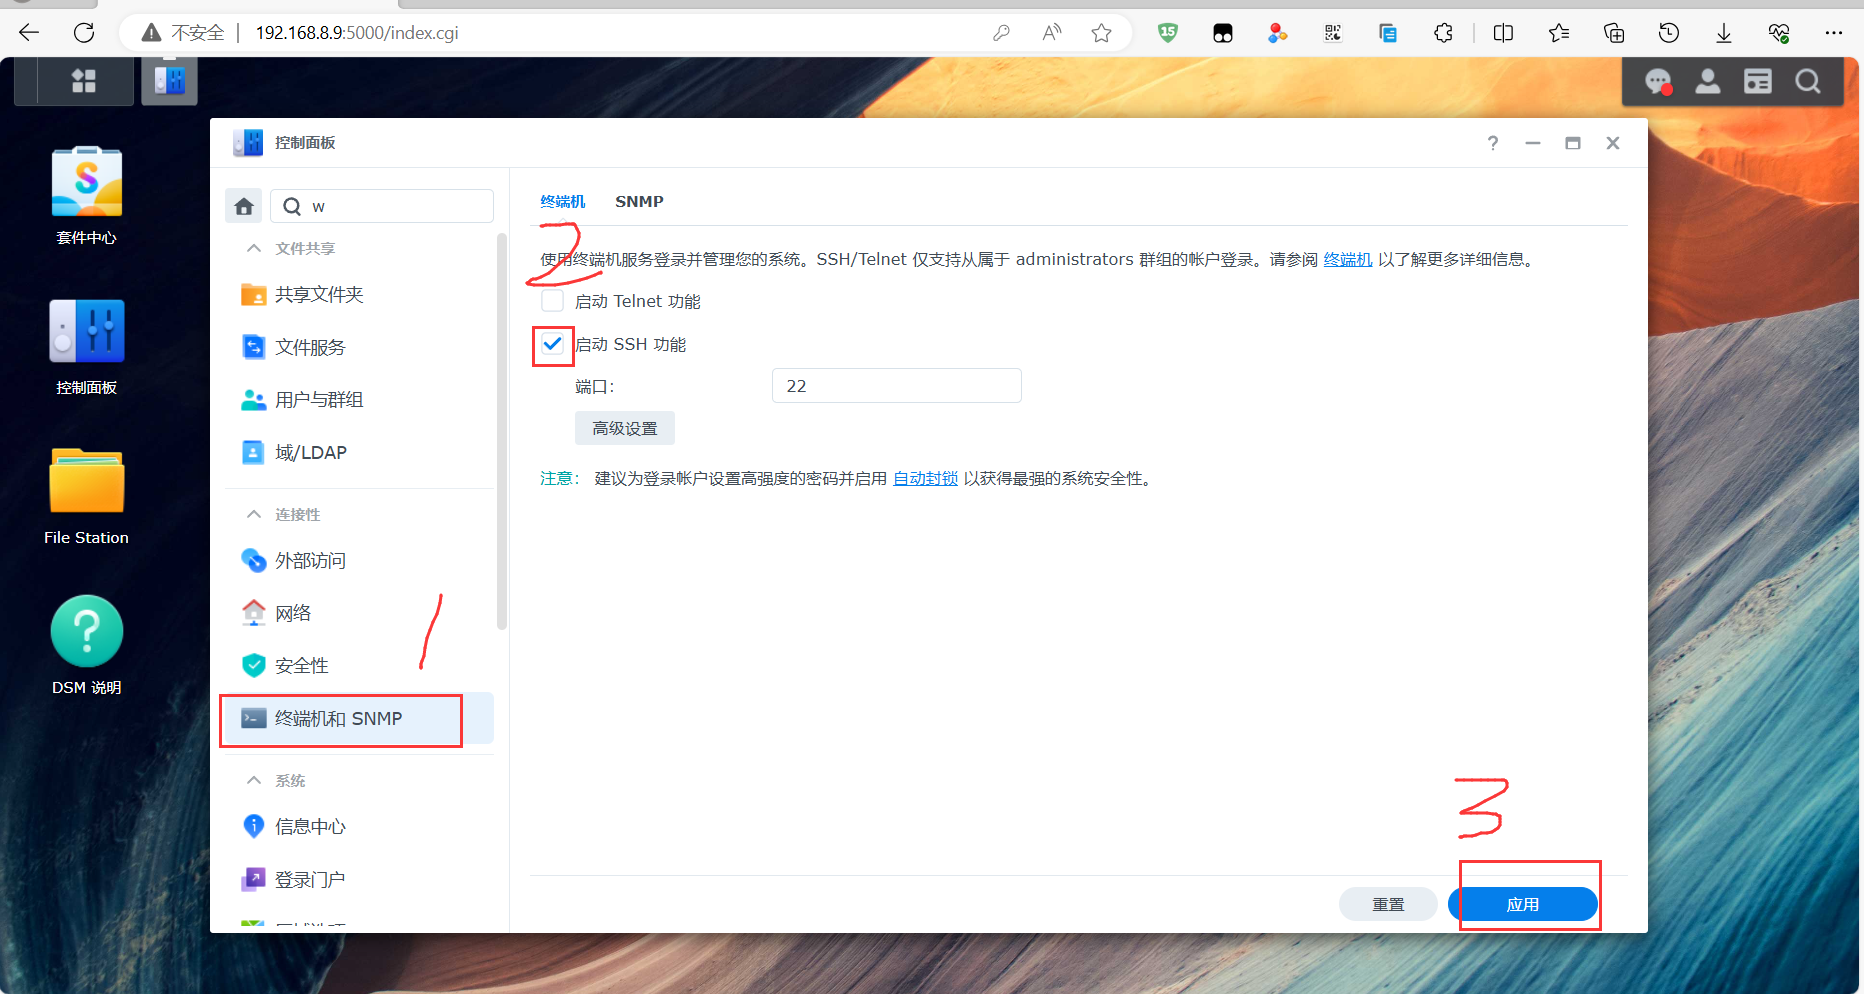
Task: Click the blue Apply button
Action: (1522, 904)
